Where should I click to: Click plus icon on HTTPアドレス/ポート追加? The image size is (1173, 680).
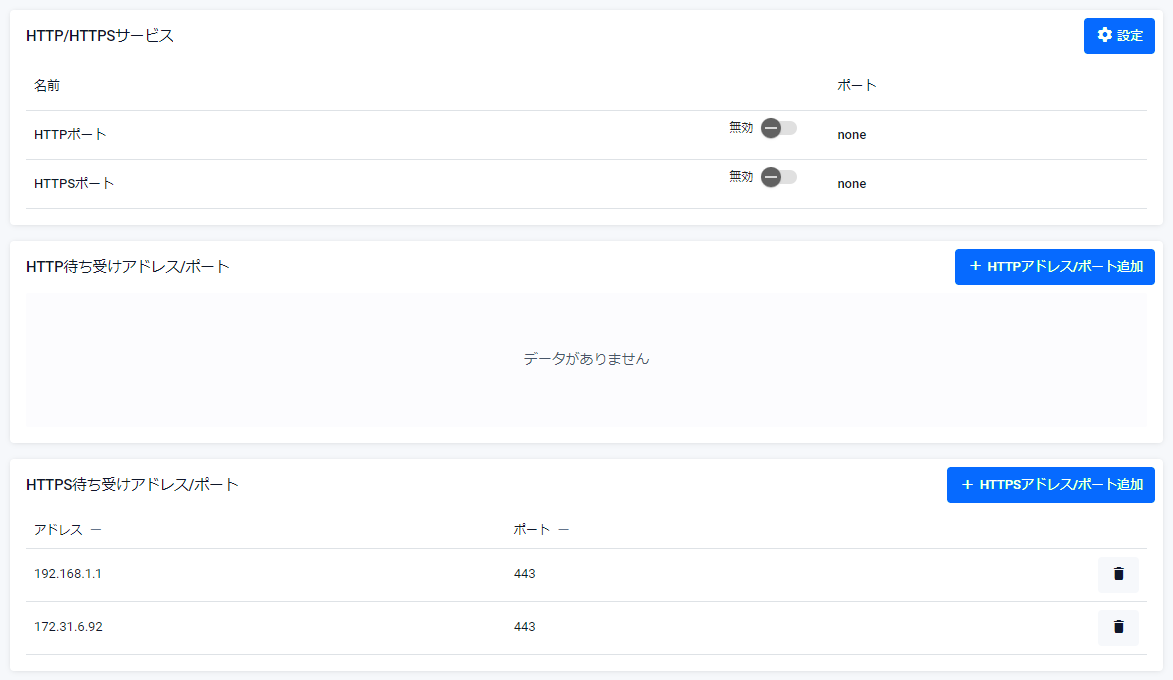975,267
